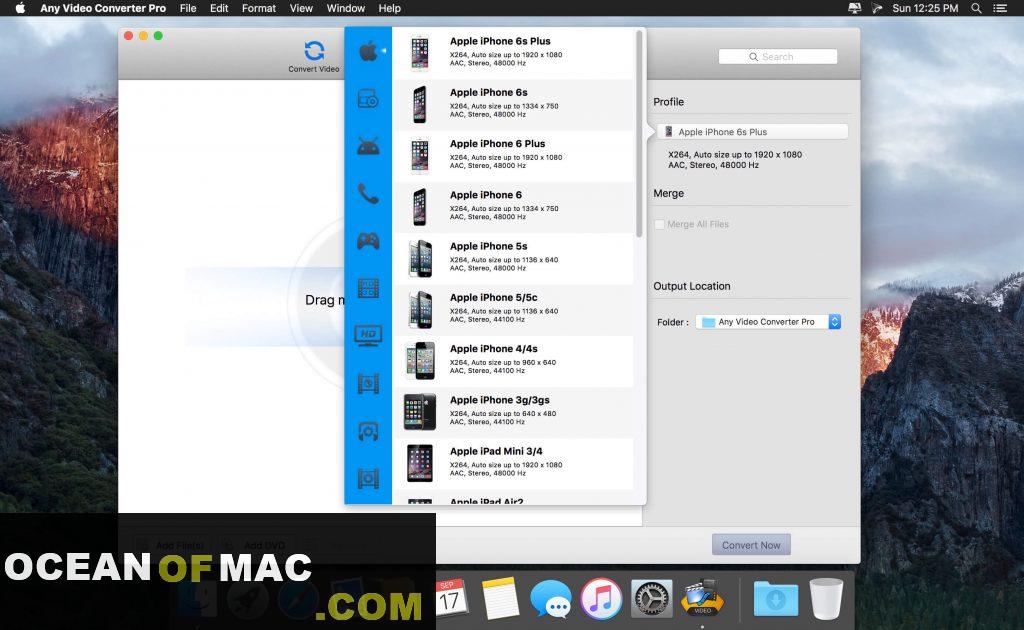Open the File menu
Viewport: 1024px width, 630px height.
tap(188, 8)
